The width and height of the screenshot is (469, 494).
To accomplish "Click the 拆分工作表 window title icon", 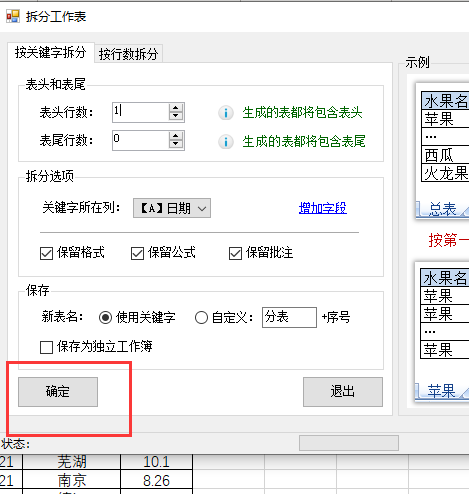I will (13, 16).
